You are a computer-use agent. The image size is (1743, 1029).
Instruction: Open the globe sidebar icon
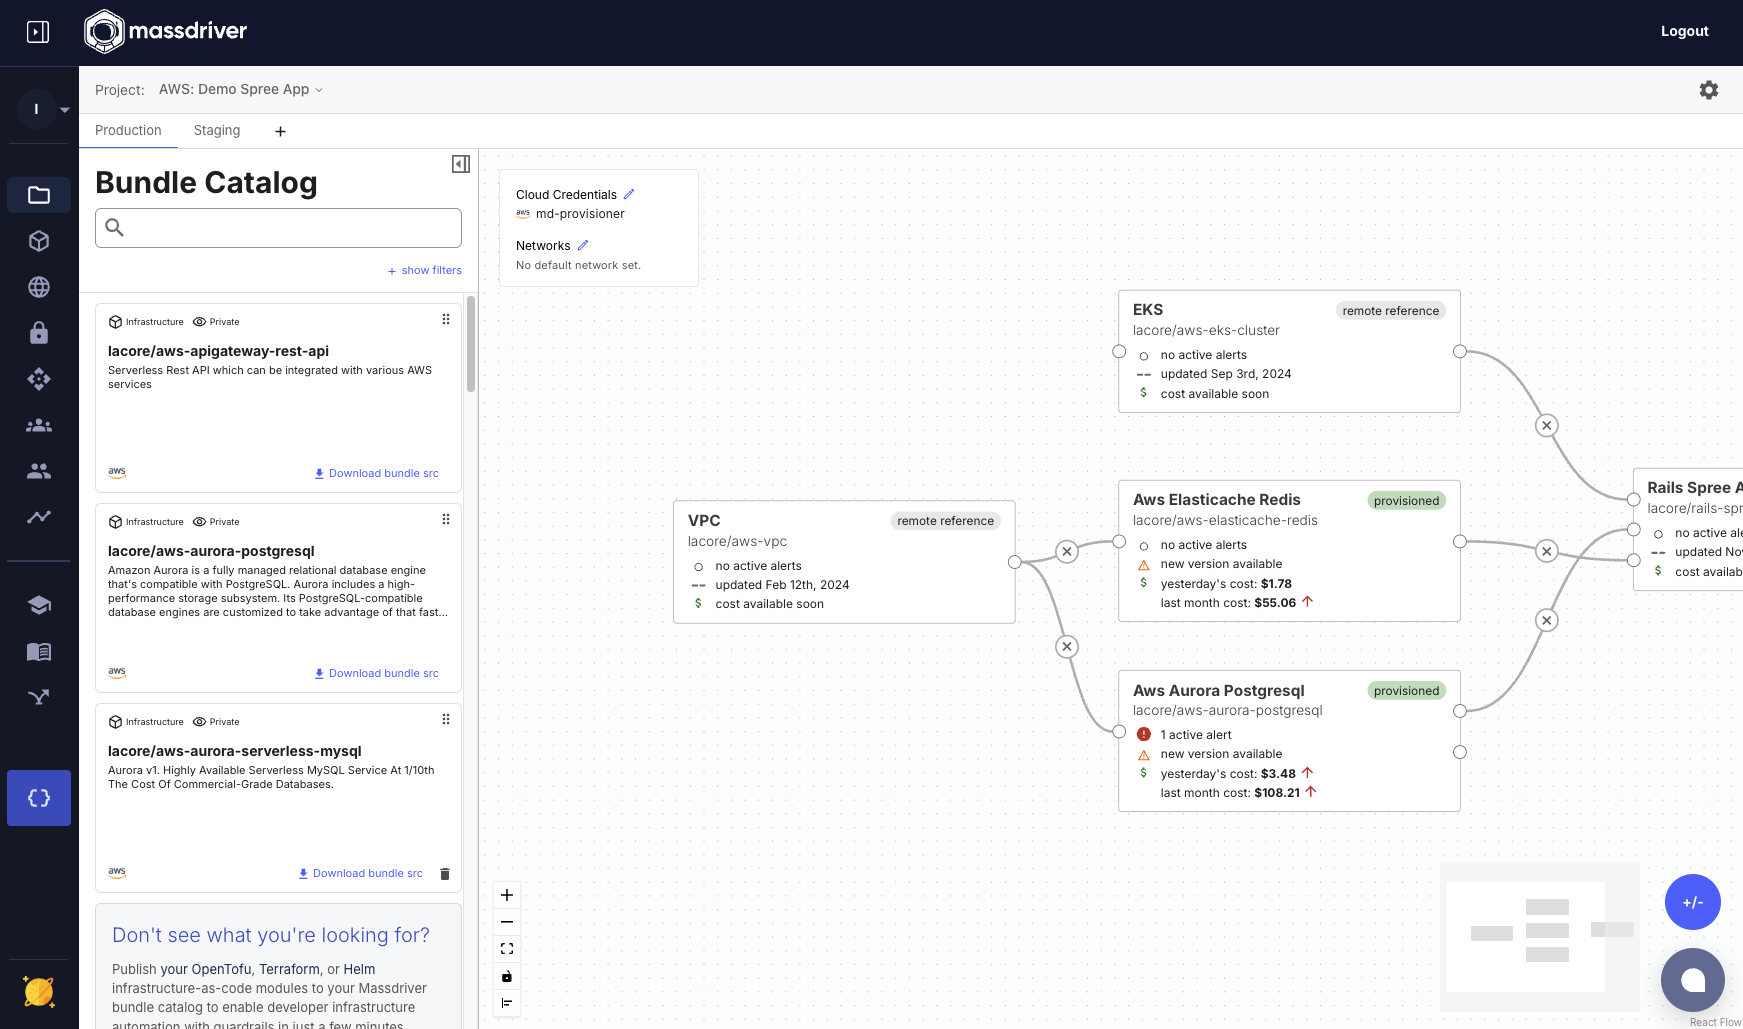39,287
